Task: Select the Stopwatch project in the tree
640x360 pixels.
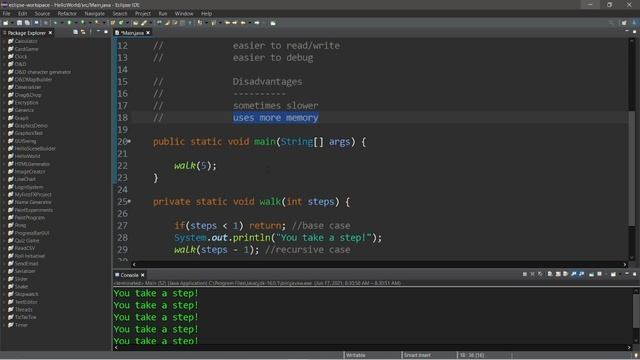Action: pos(26,294)
